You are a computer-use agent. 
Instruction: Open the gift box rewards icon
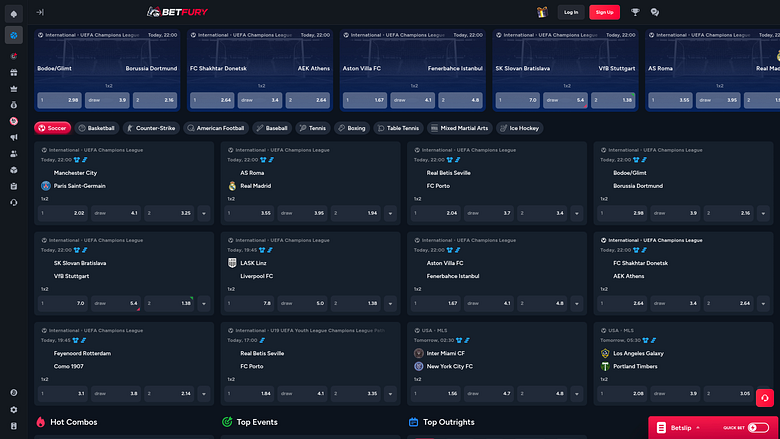click(542, 12)
